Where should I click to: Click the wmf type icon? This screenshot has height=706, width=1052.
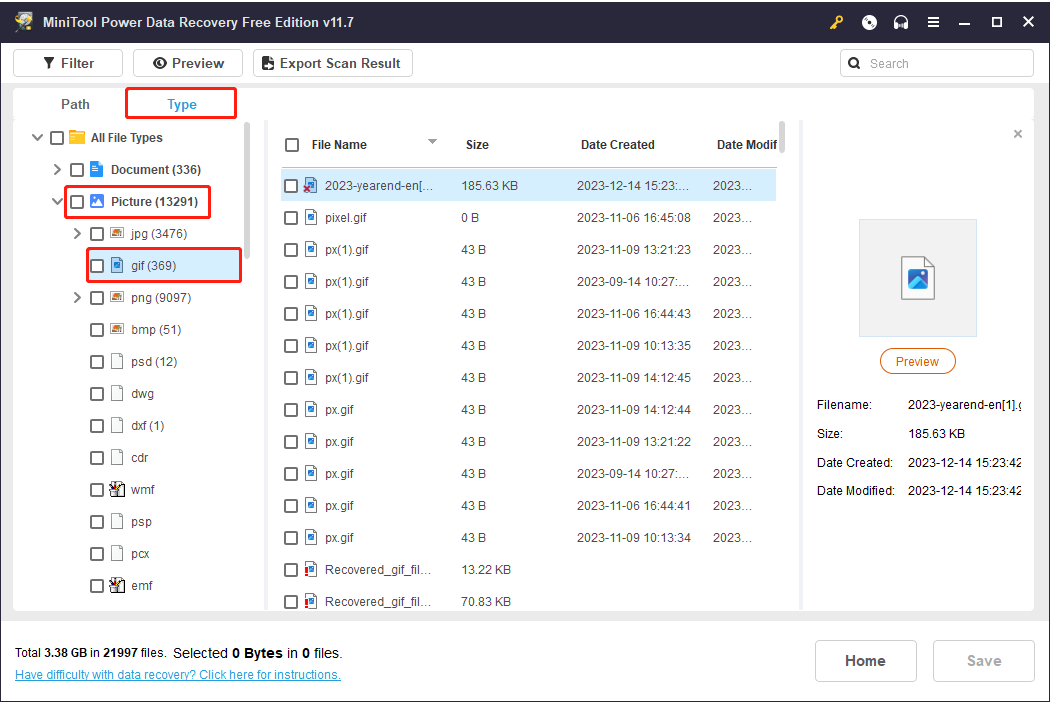[x=117, y=489]
